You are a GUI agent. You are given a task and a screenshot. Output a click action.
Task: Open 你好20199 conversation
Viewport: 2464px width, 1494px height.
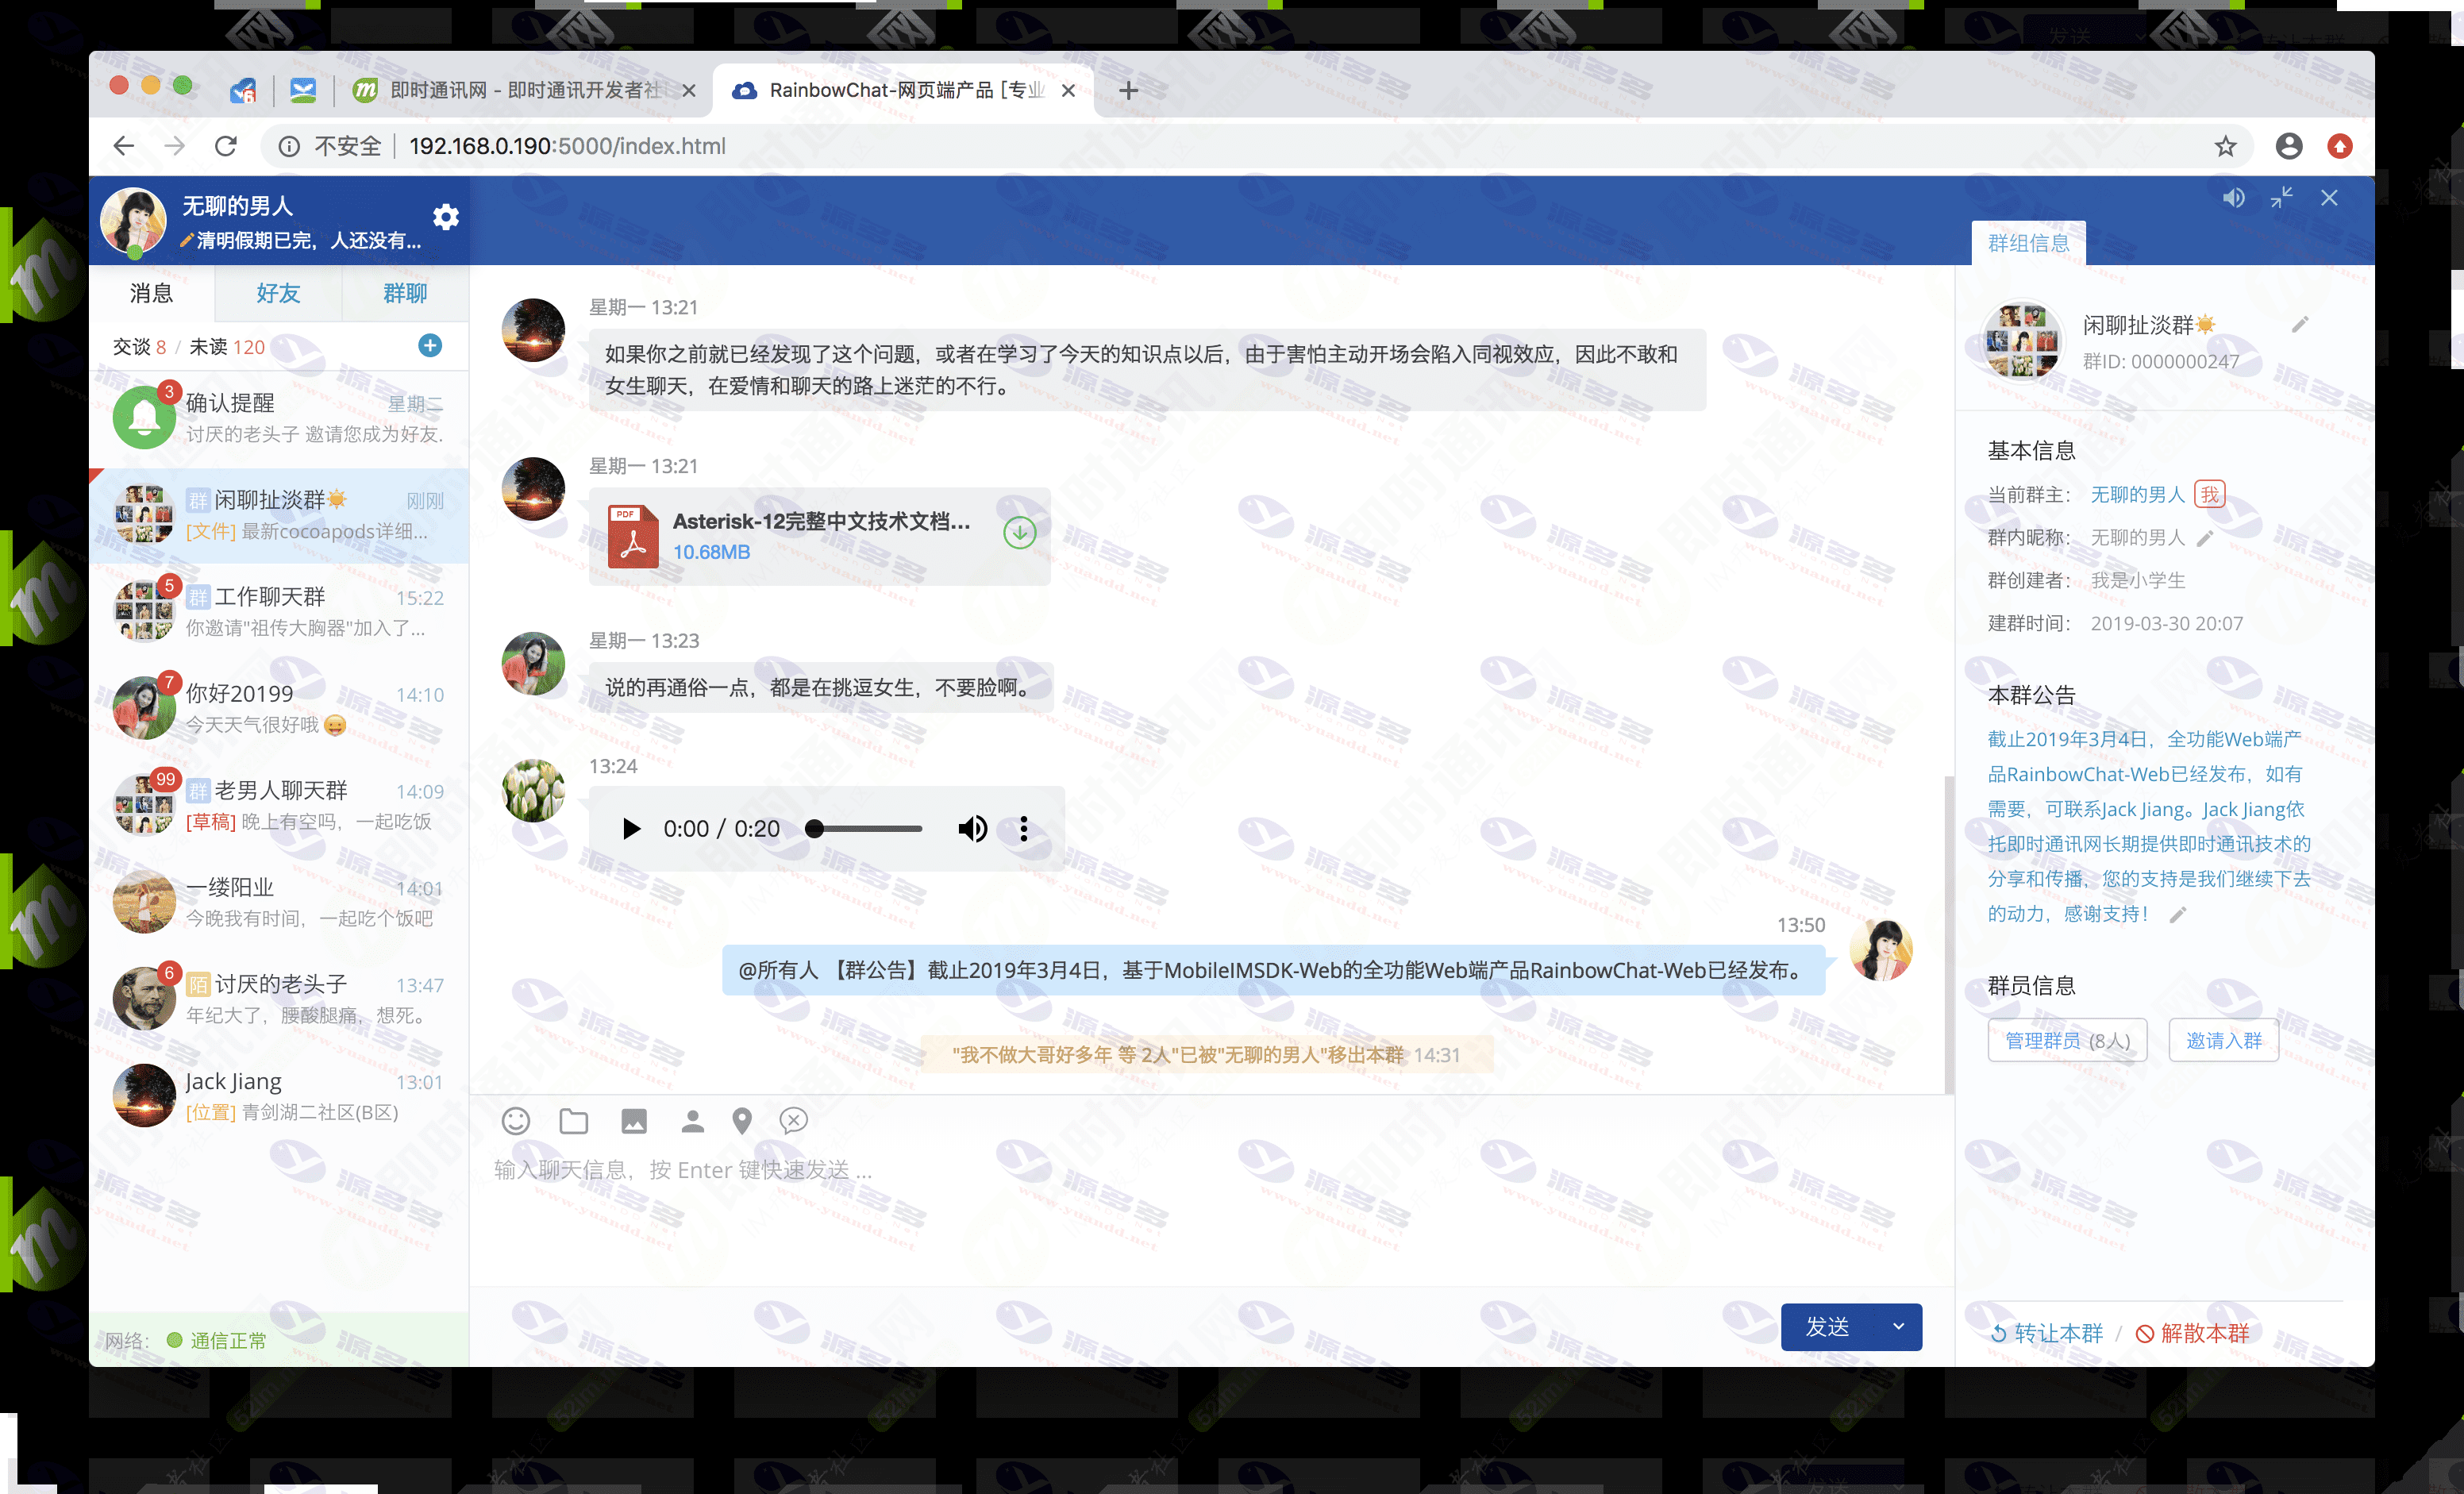click(x=279, y=708)
